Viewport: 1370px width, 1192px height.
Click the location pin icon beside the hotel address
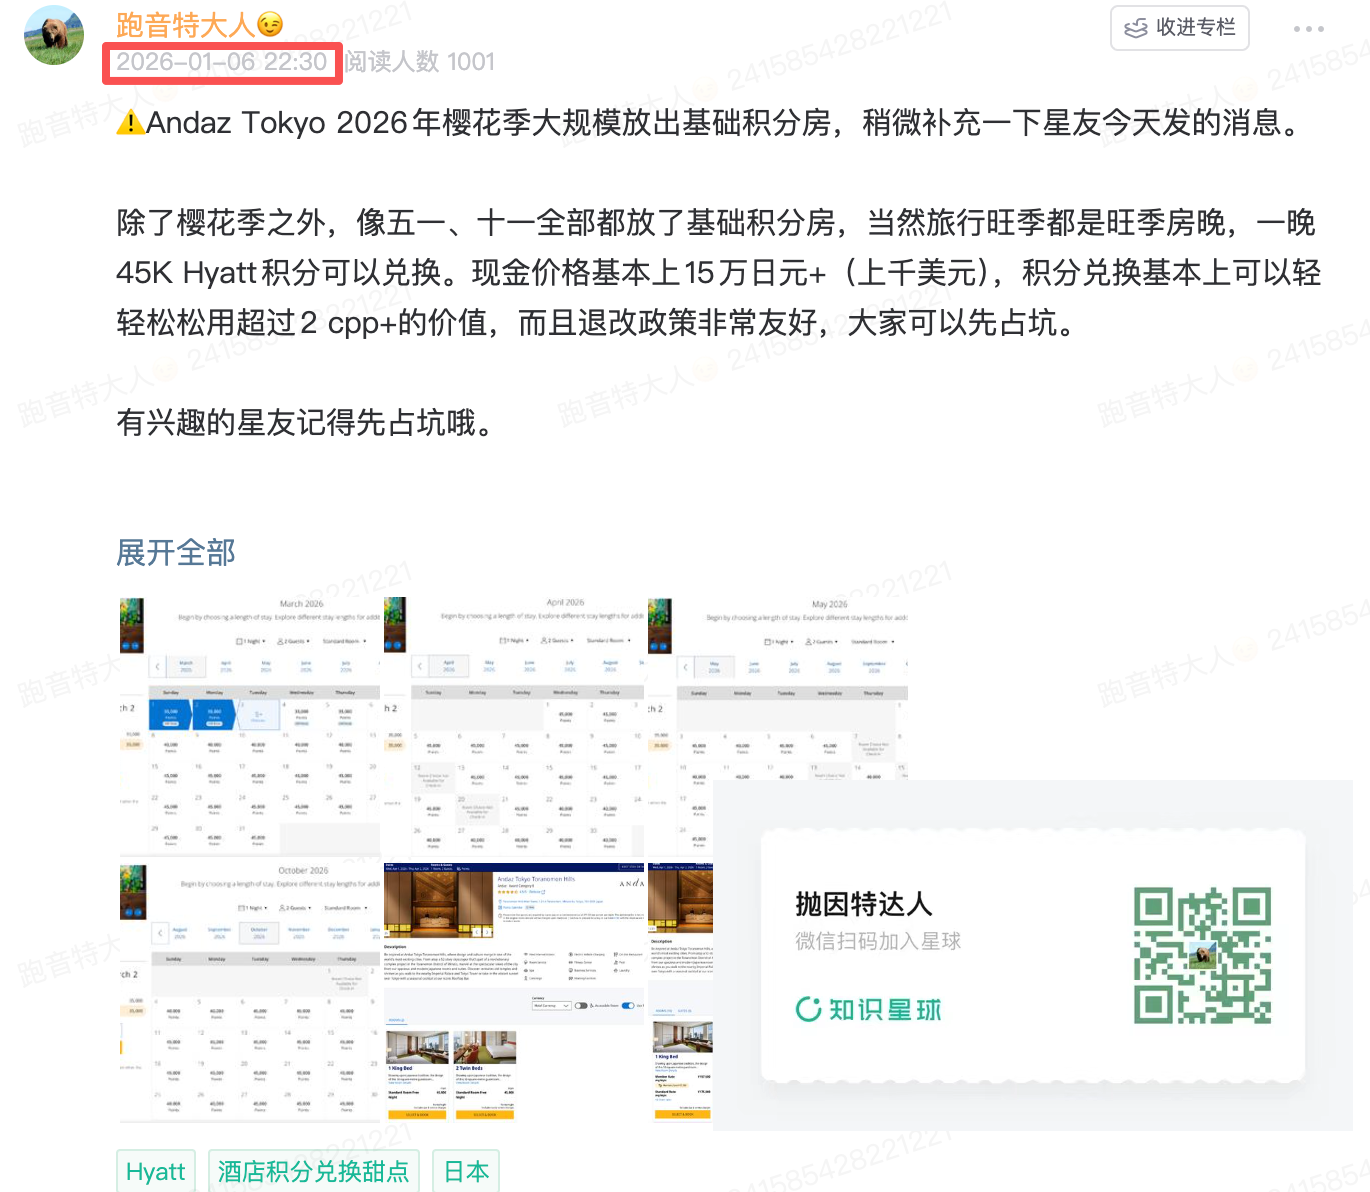point(499,901)
